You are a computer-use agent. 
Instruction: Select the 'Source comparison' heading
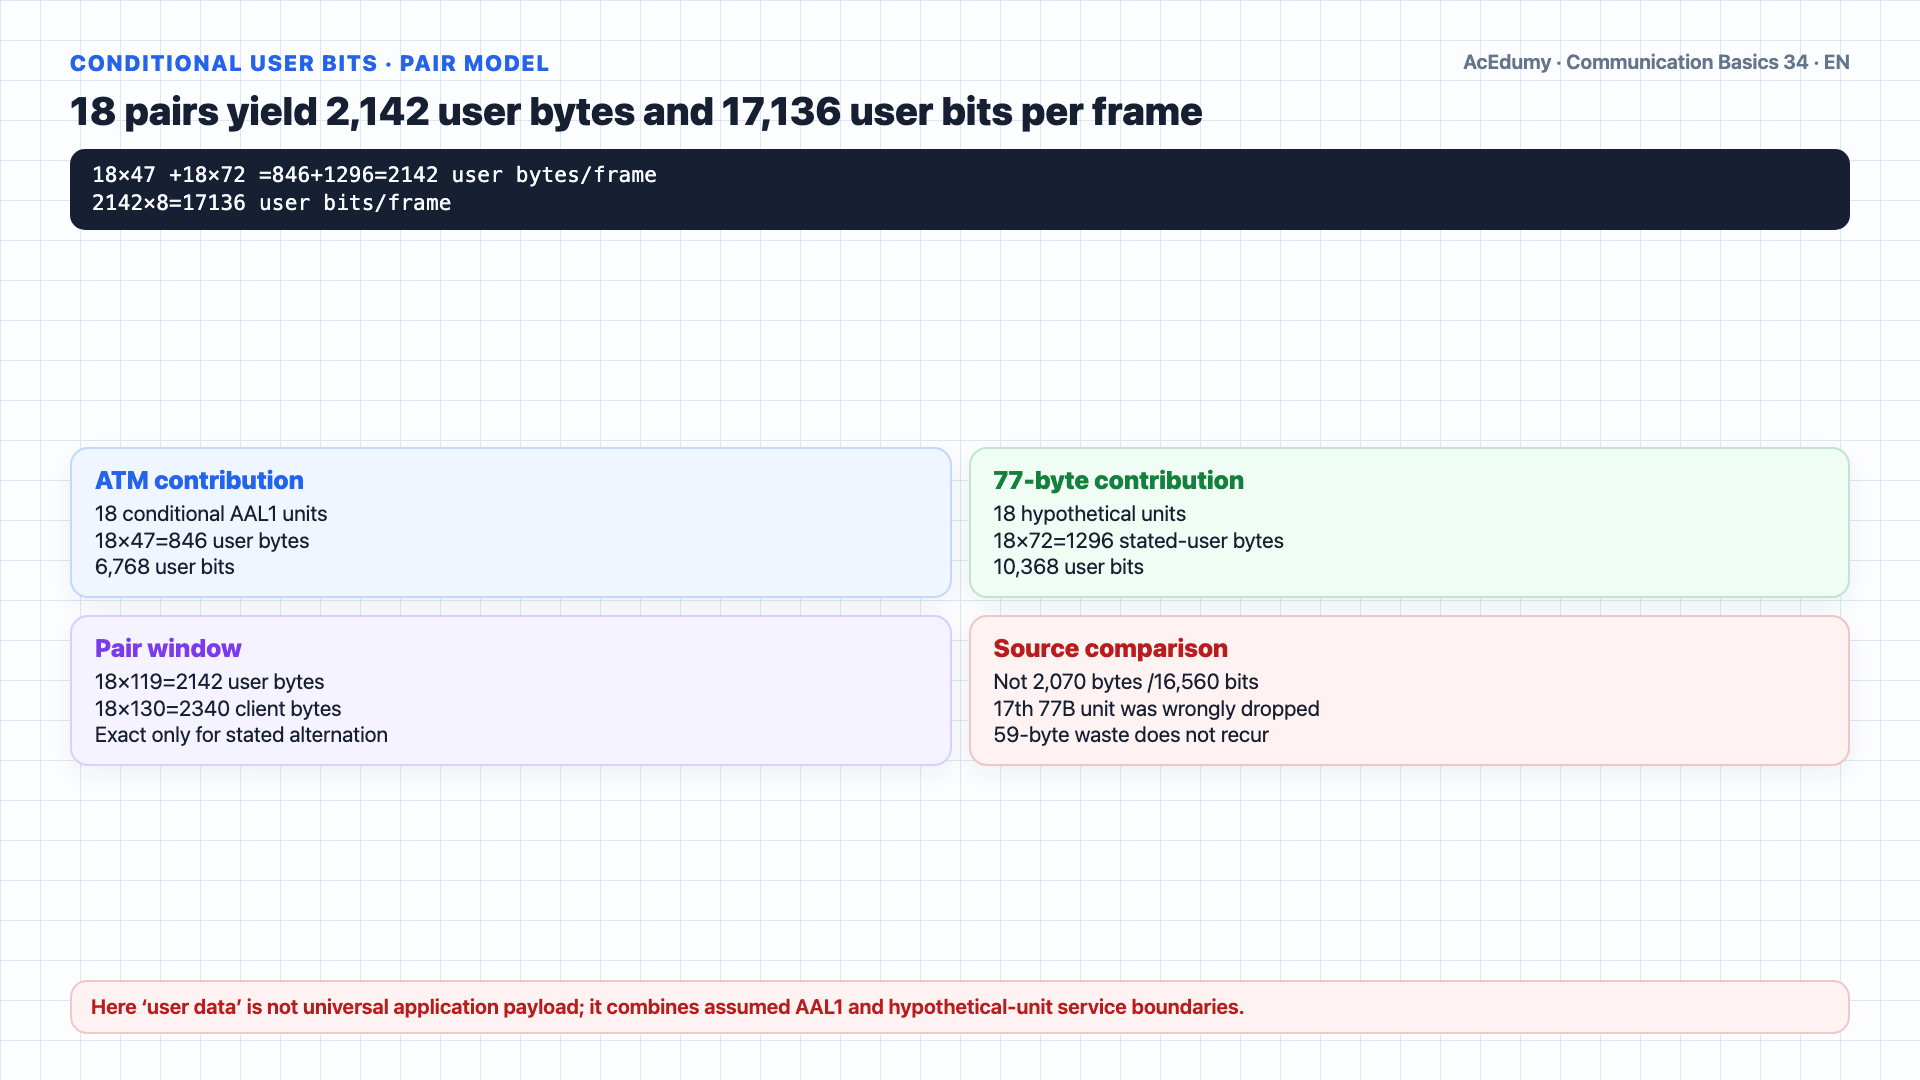click(x=1110, y=648)
